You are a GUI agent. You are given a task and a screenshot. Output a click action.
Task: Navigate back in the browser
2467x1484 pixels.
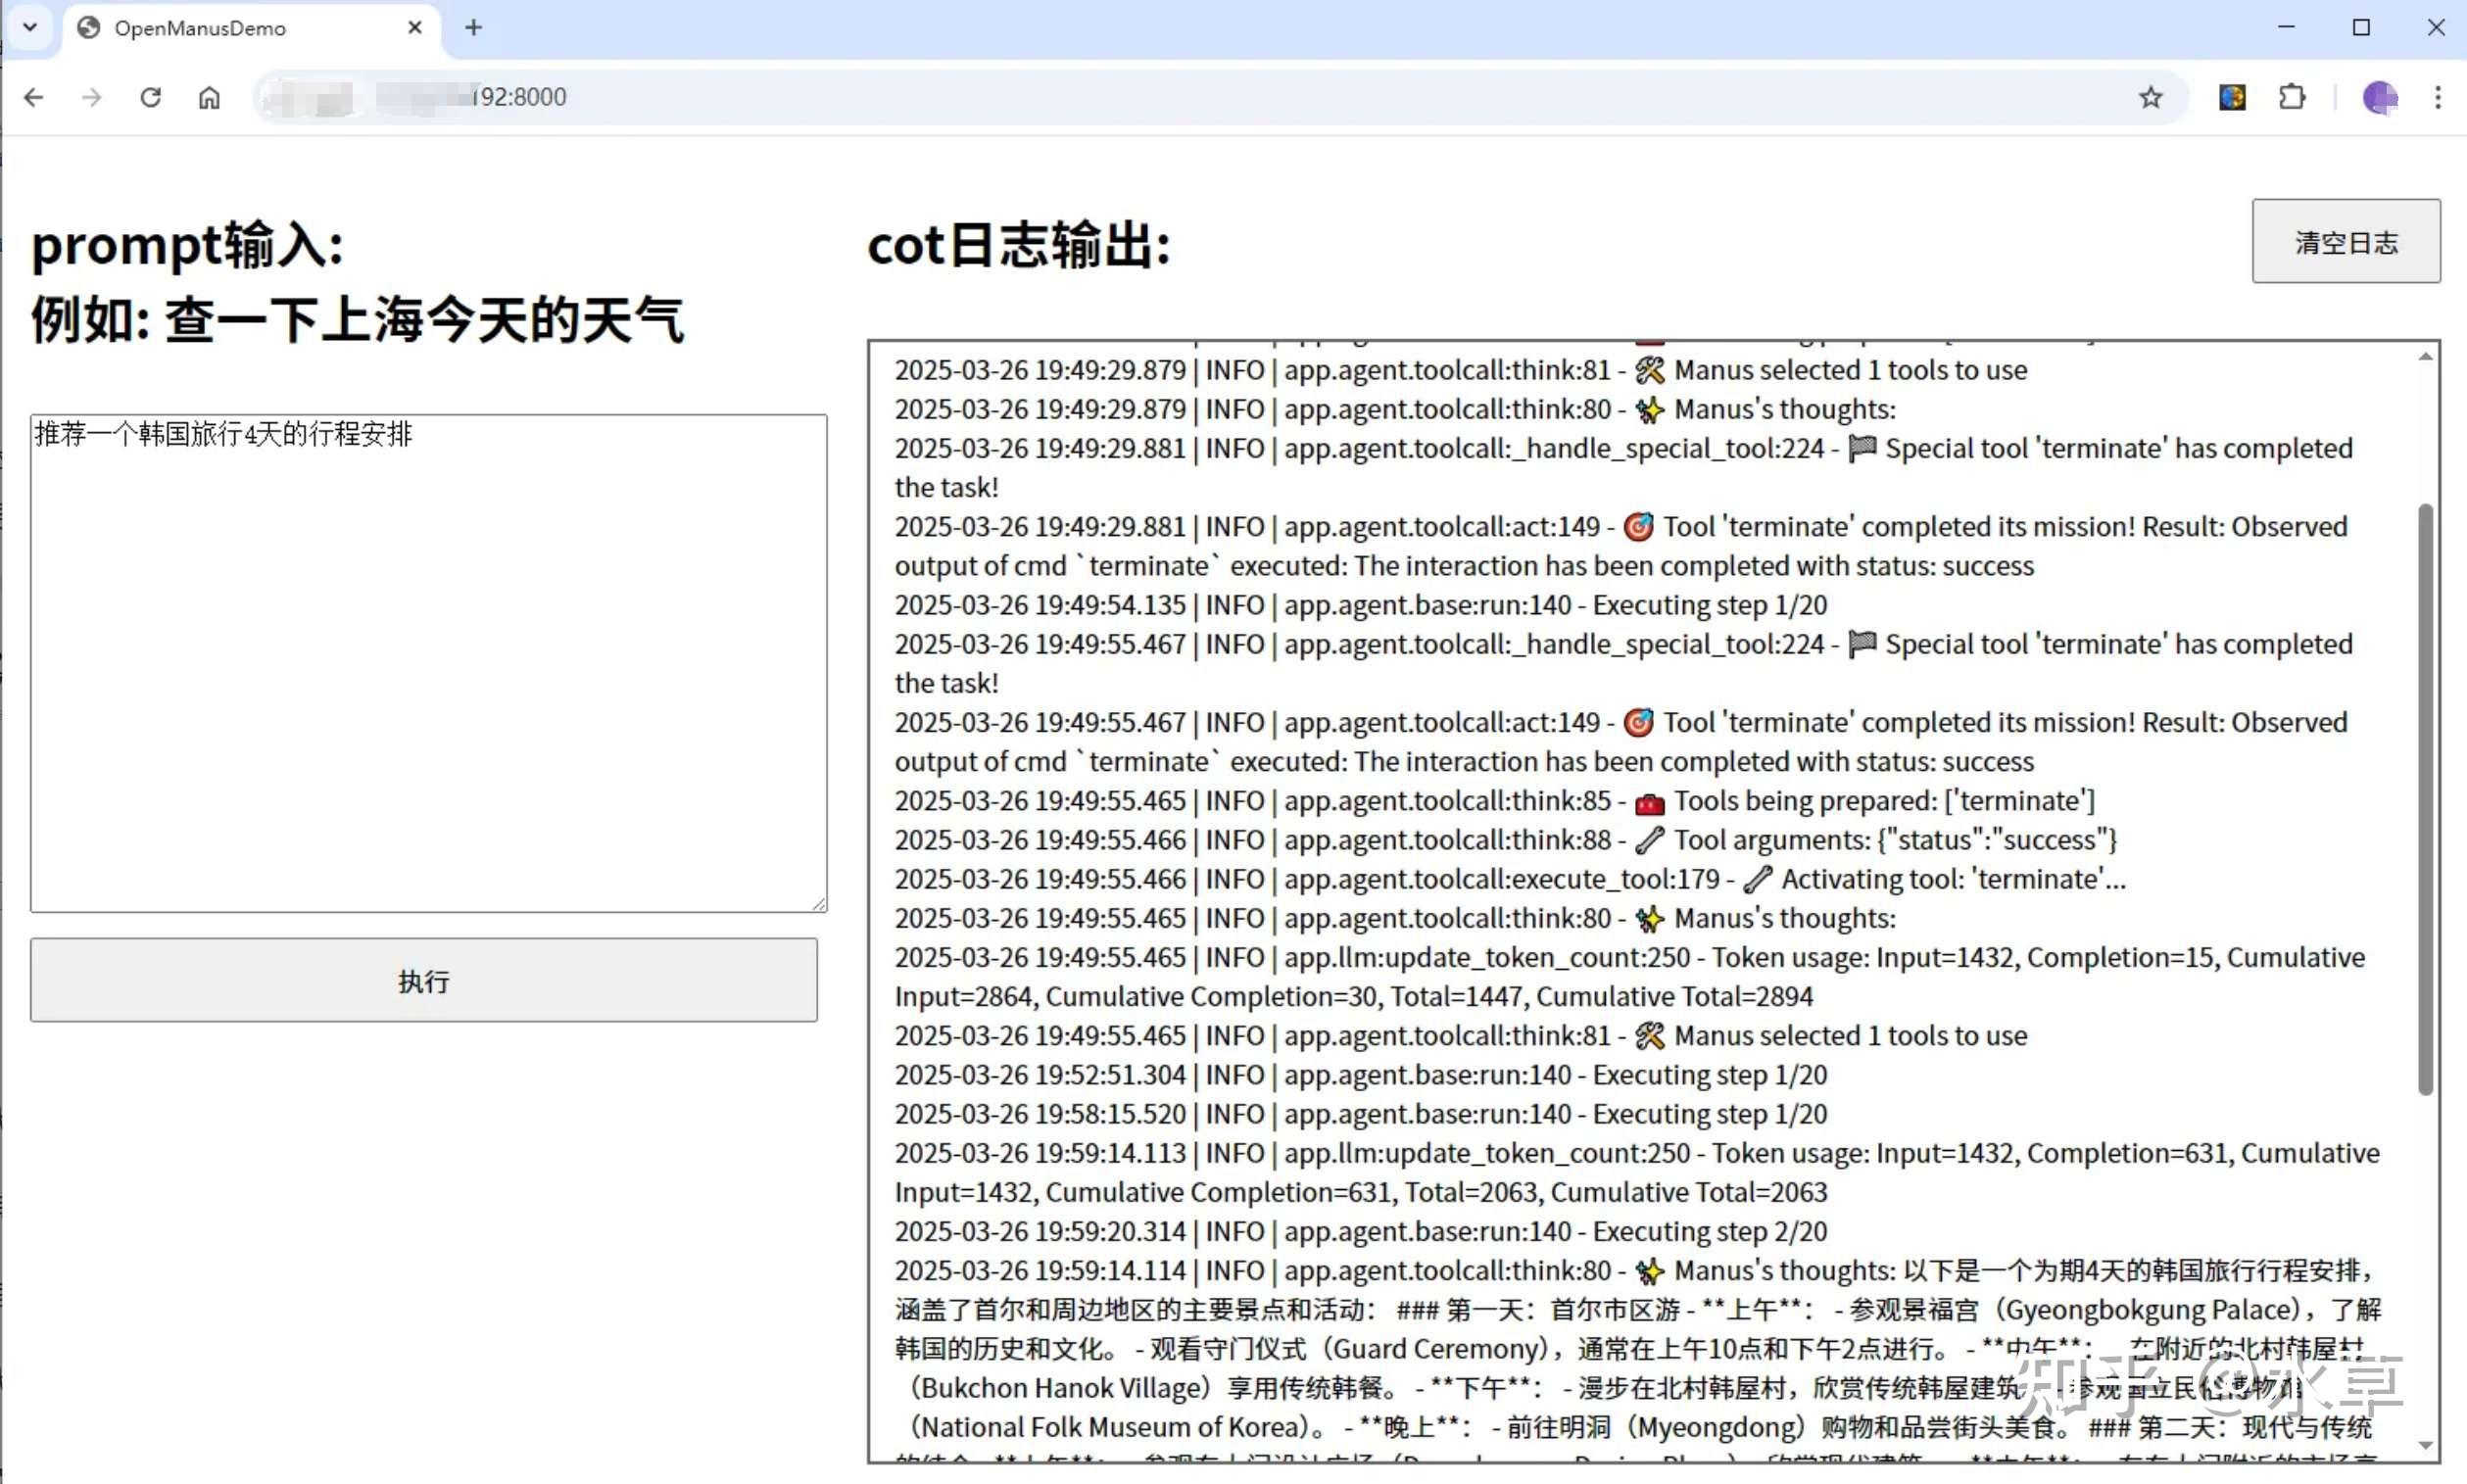point(33,96)
